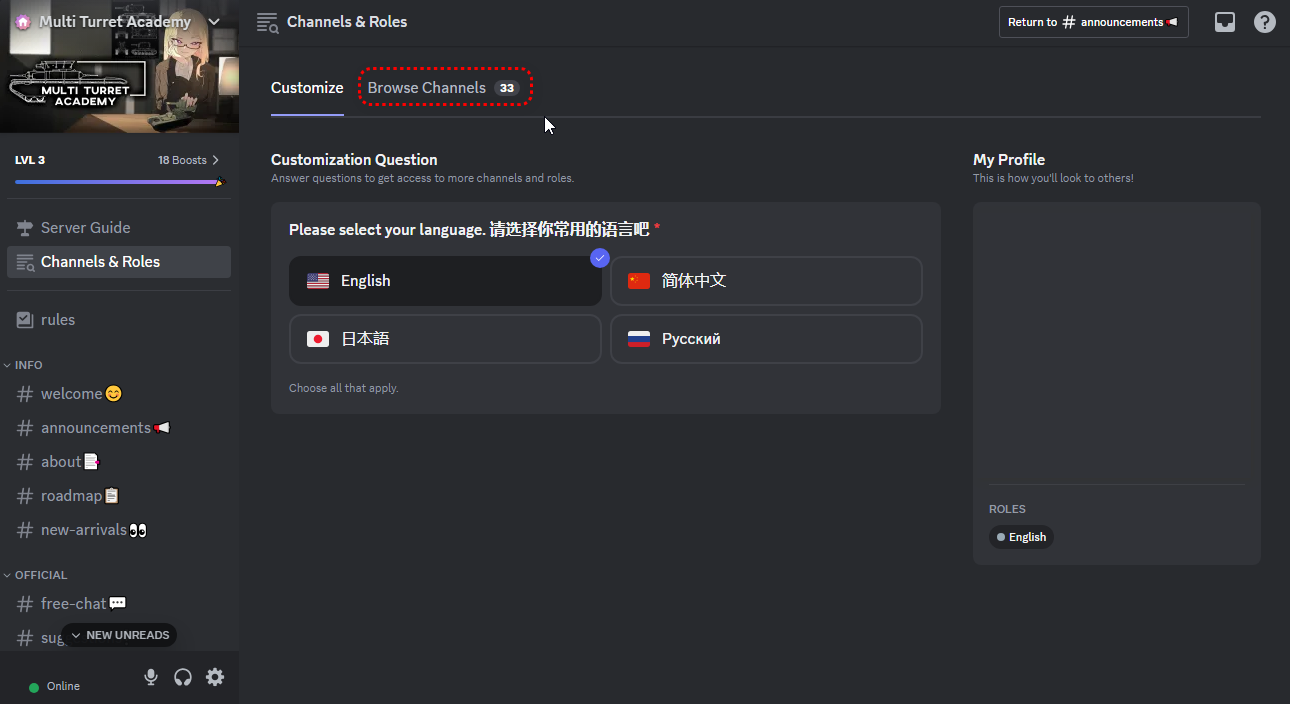This screenshot has height=704, width=1290.
Task: Open the inbox icon
Action: [x=1225, y=22]
